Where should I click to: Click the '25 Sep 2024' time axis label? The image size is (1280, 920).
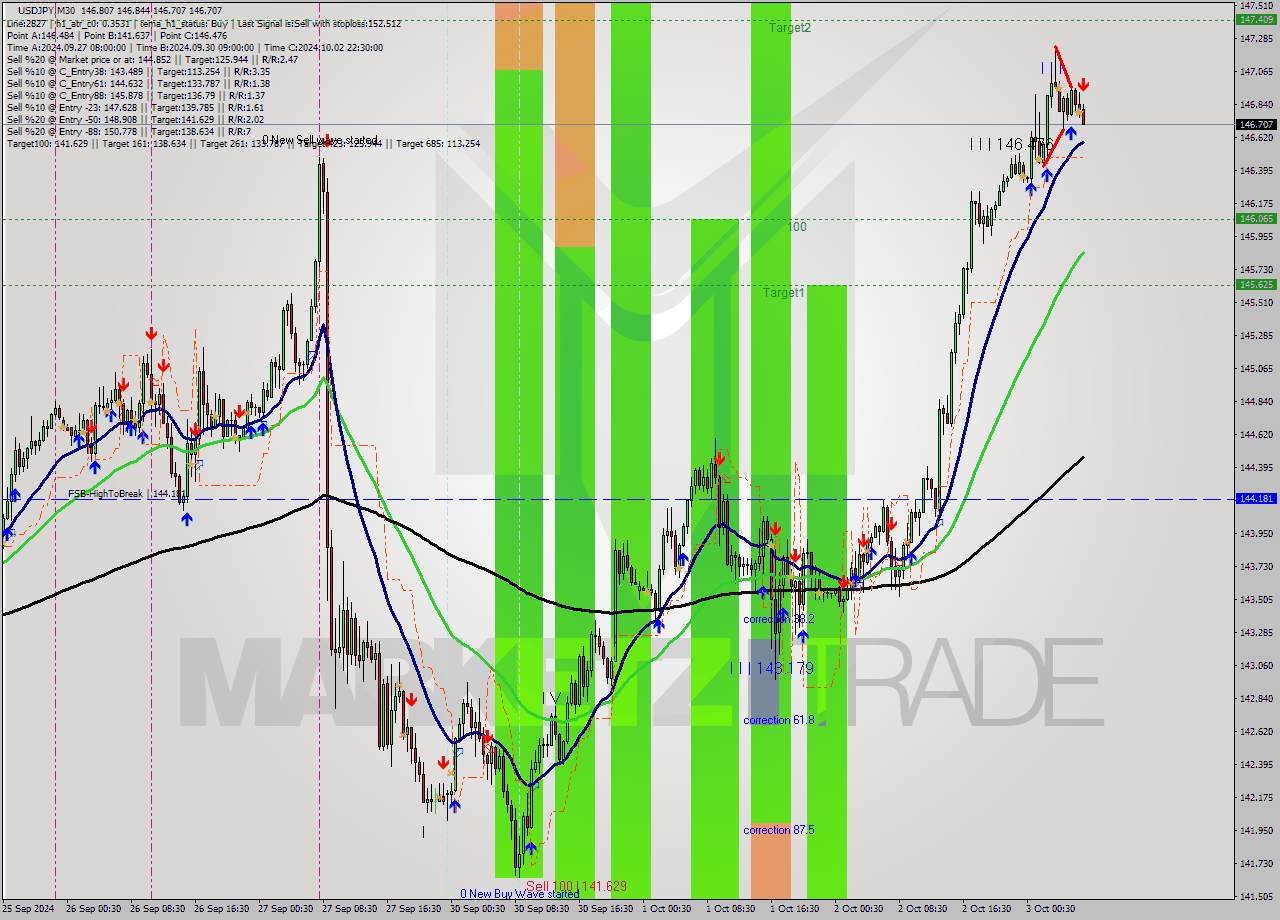click(27, 909)
